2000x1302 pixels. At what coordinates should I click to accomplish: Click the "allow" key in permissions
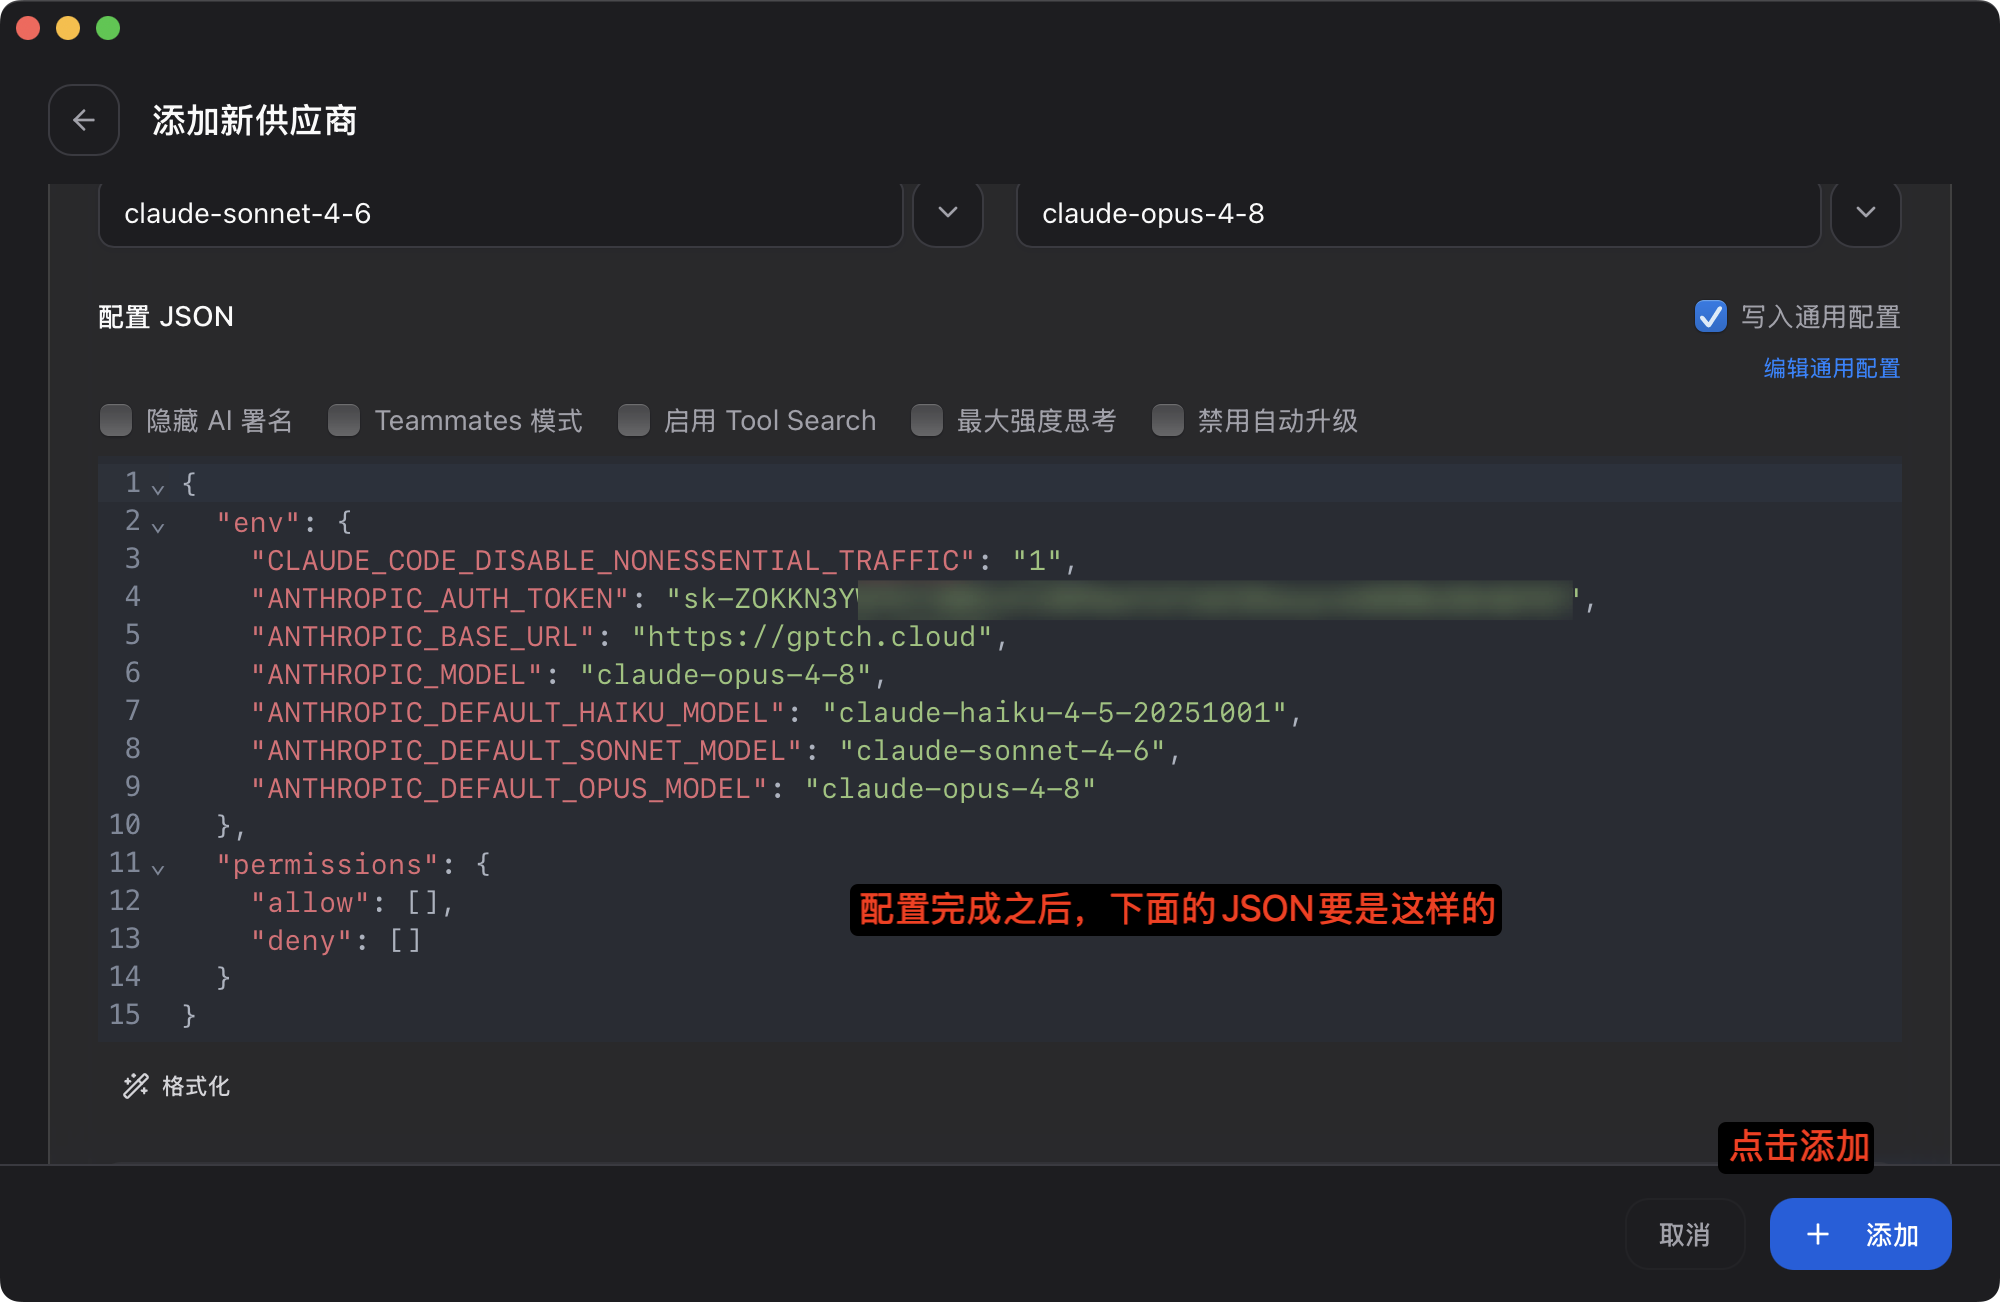coord(311,903)
